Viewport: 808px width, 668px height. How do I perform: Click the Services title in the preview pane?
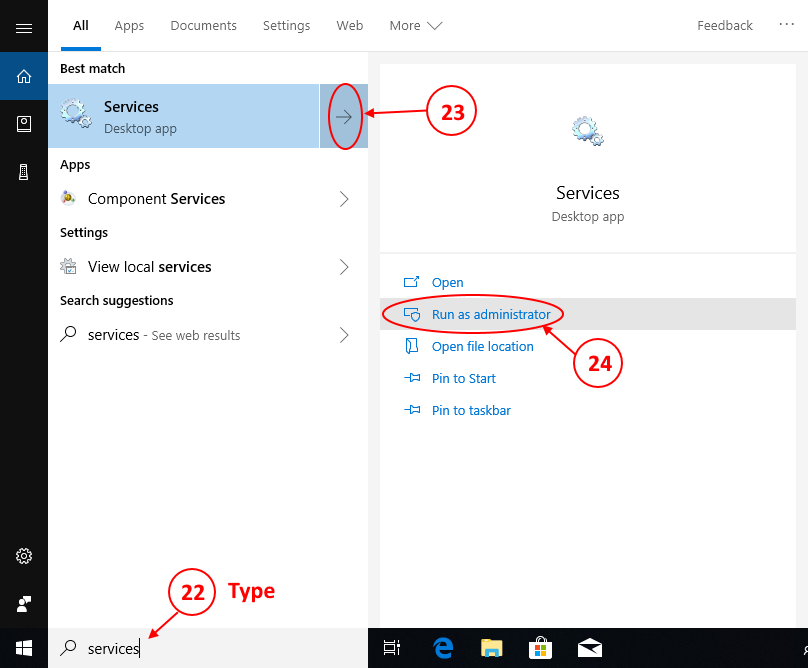588,193
